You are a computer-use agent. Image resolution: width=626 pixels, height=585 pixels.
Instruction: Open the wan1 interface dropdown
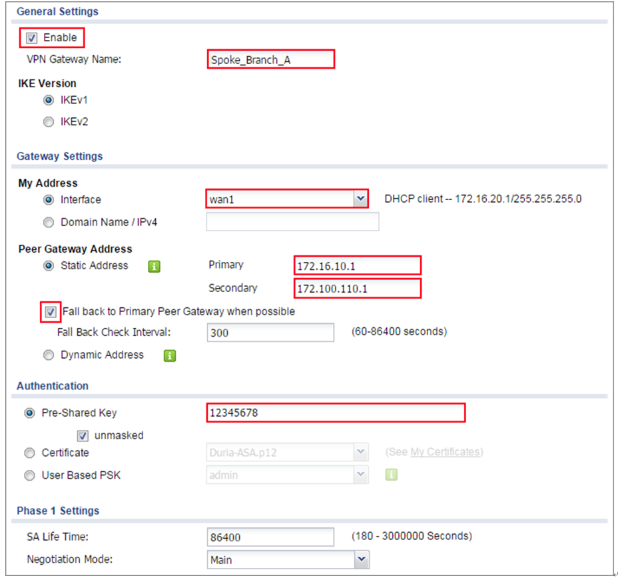pos(361,199)
